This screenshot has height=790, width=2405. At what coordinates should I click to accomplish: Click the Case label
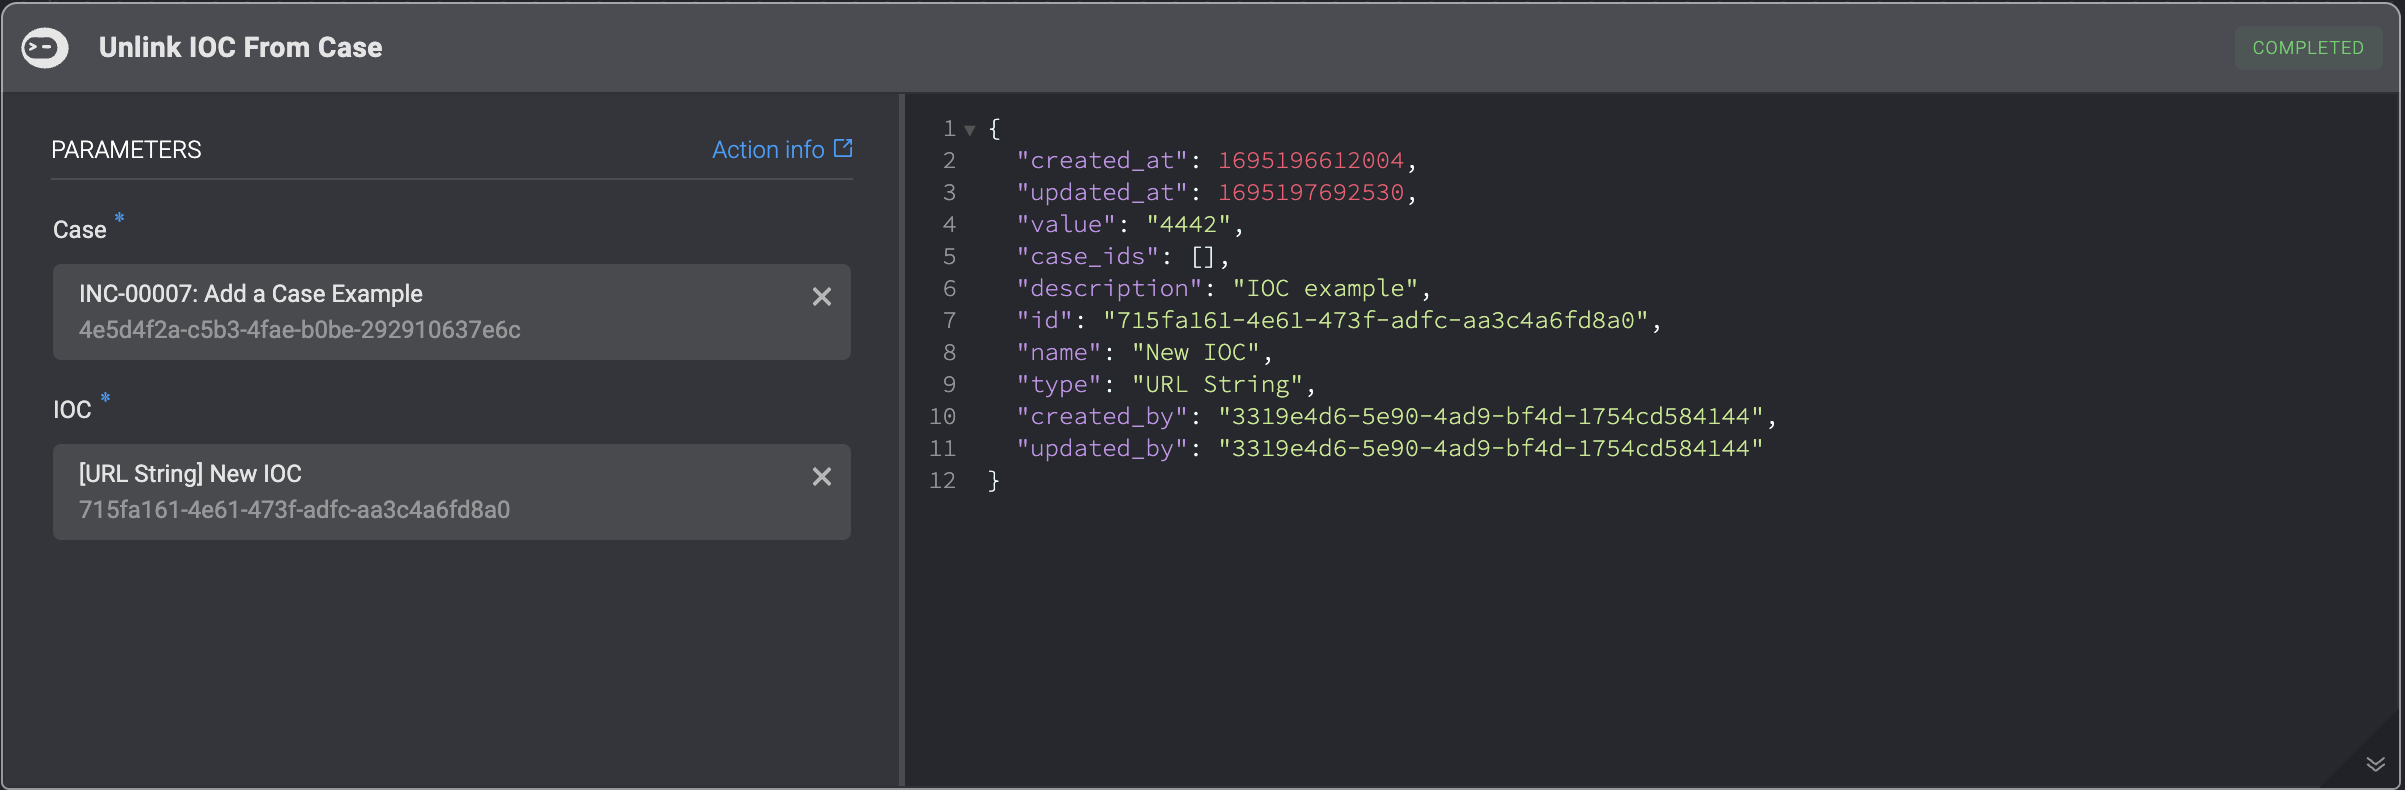pyautogui.click(x=80, y=230)
